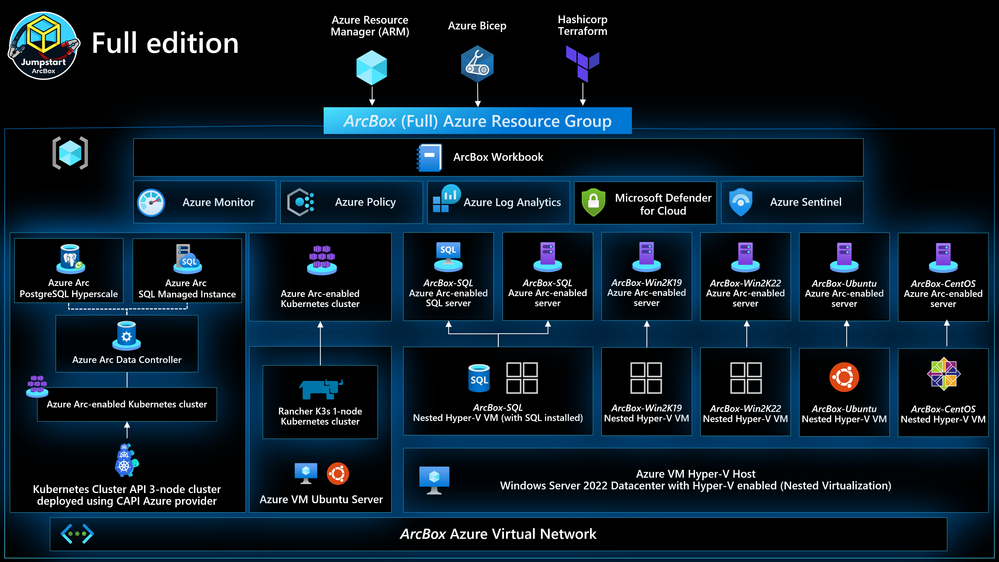
Task: Click the Azure Sentinel blue shield icon
Action: point(740,202)
